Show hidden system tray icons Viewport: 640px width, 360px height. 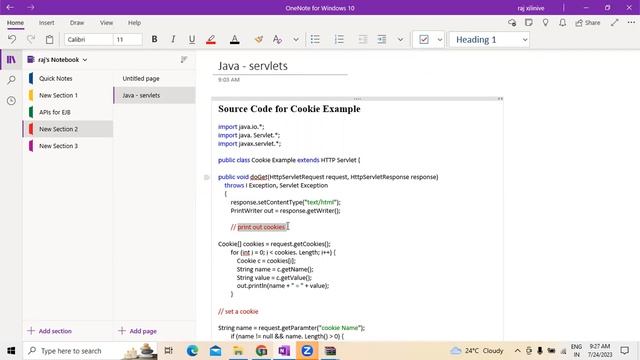pos(517,351)
